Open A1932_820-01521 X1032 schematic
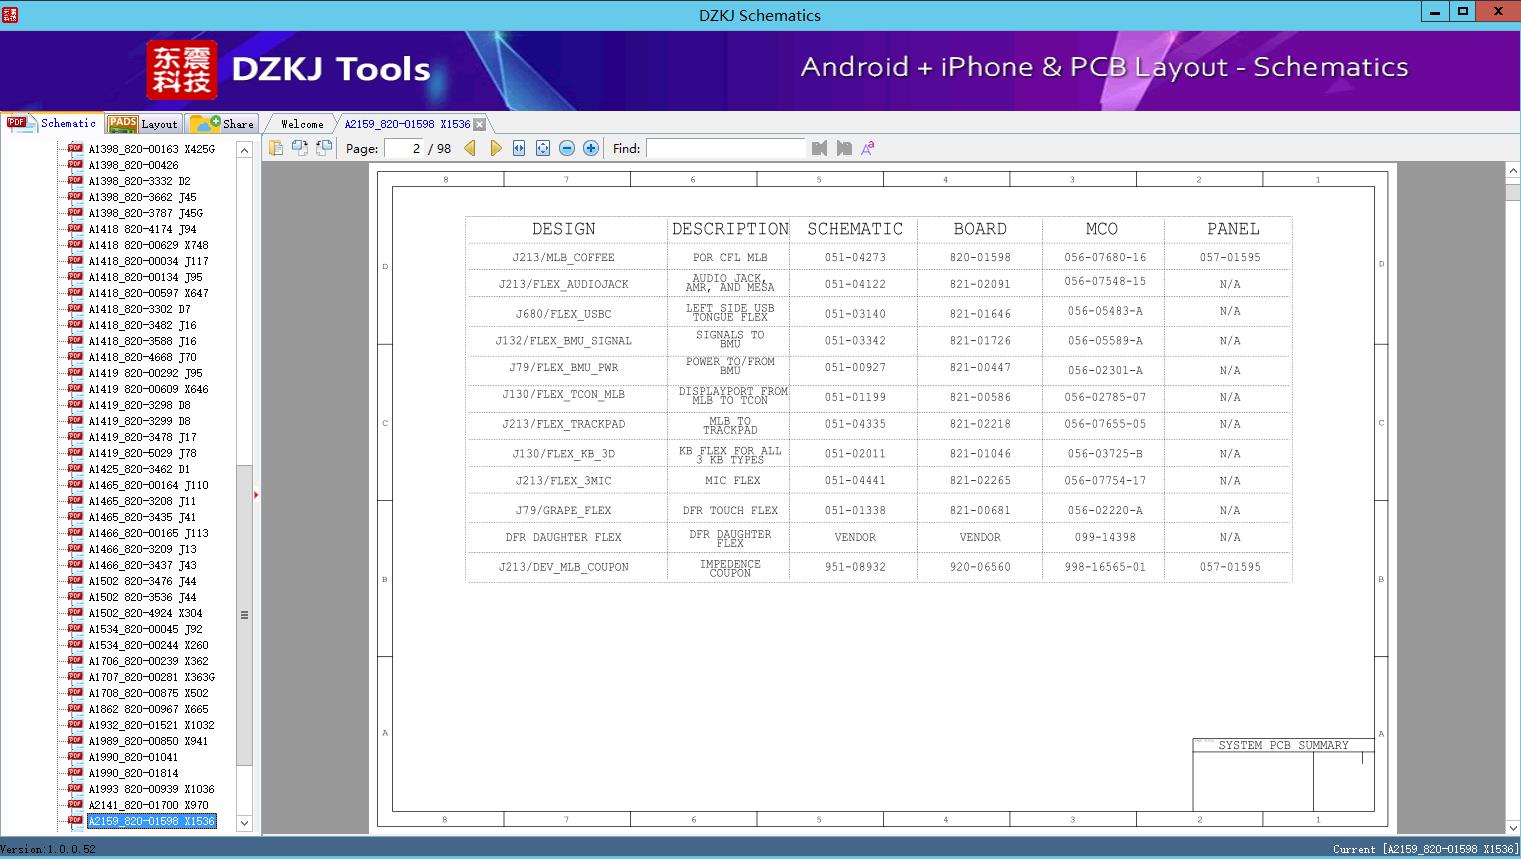 click(151, 725)
